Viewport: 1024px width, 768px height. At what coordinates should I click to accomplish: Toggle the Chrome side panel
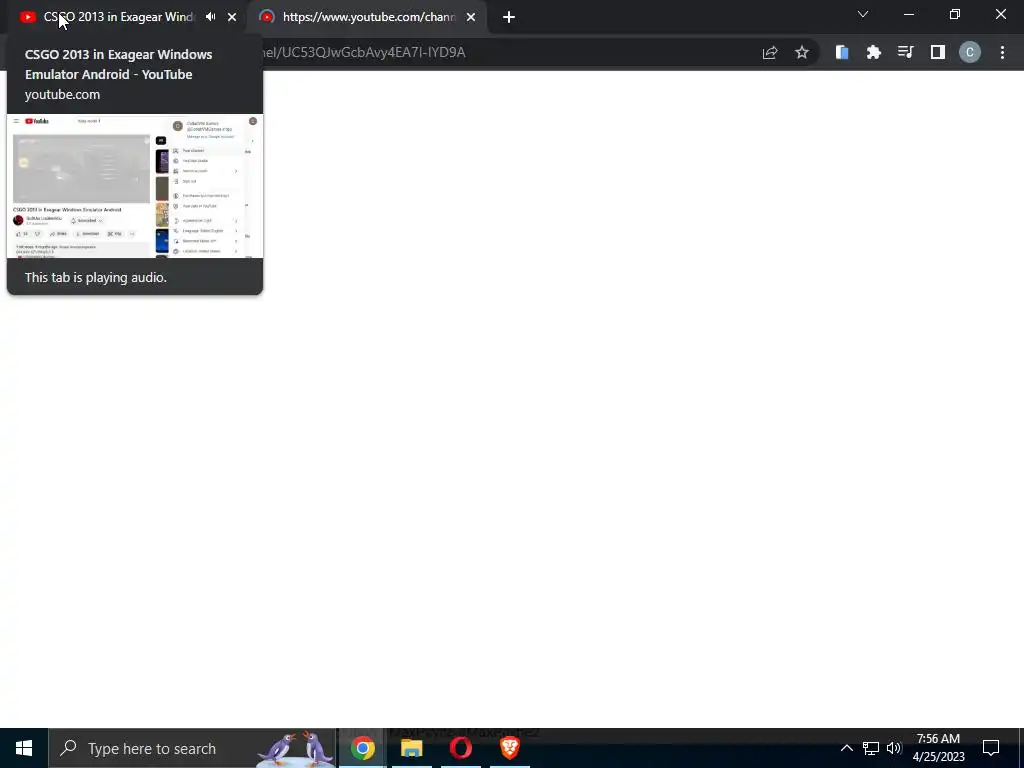[938, 52]
